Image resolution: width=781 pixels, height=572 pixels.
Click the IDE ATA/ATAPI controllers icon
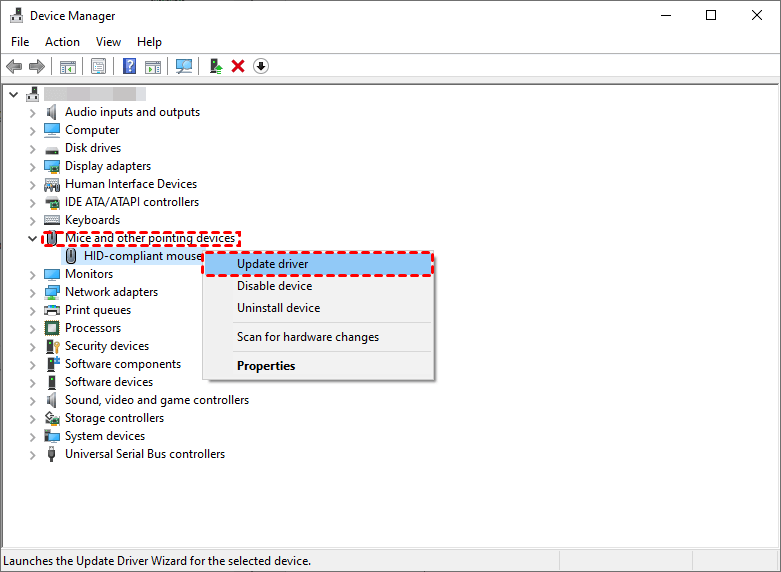[x=52, y=202]
